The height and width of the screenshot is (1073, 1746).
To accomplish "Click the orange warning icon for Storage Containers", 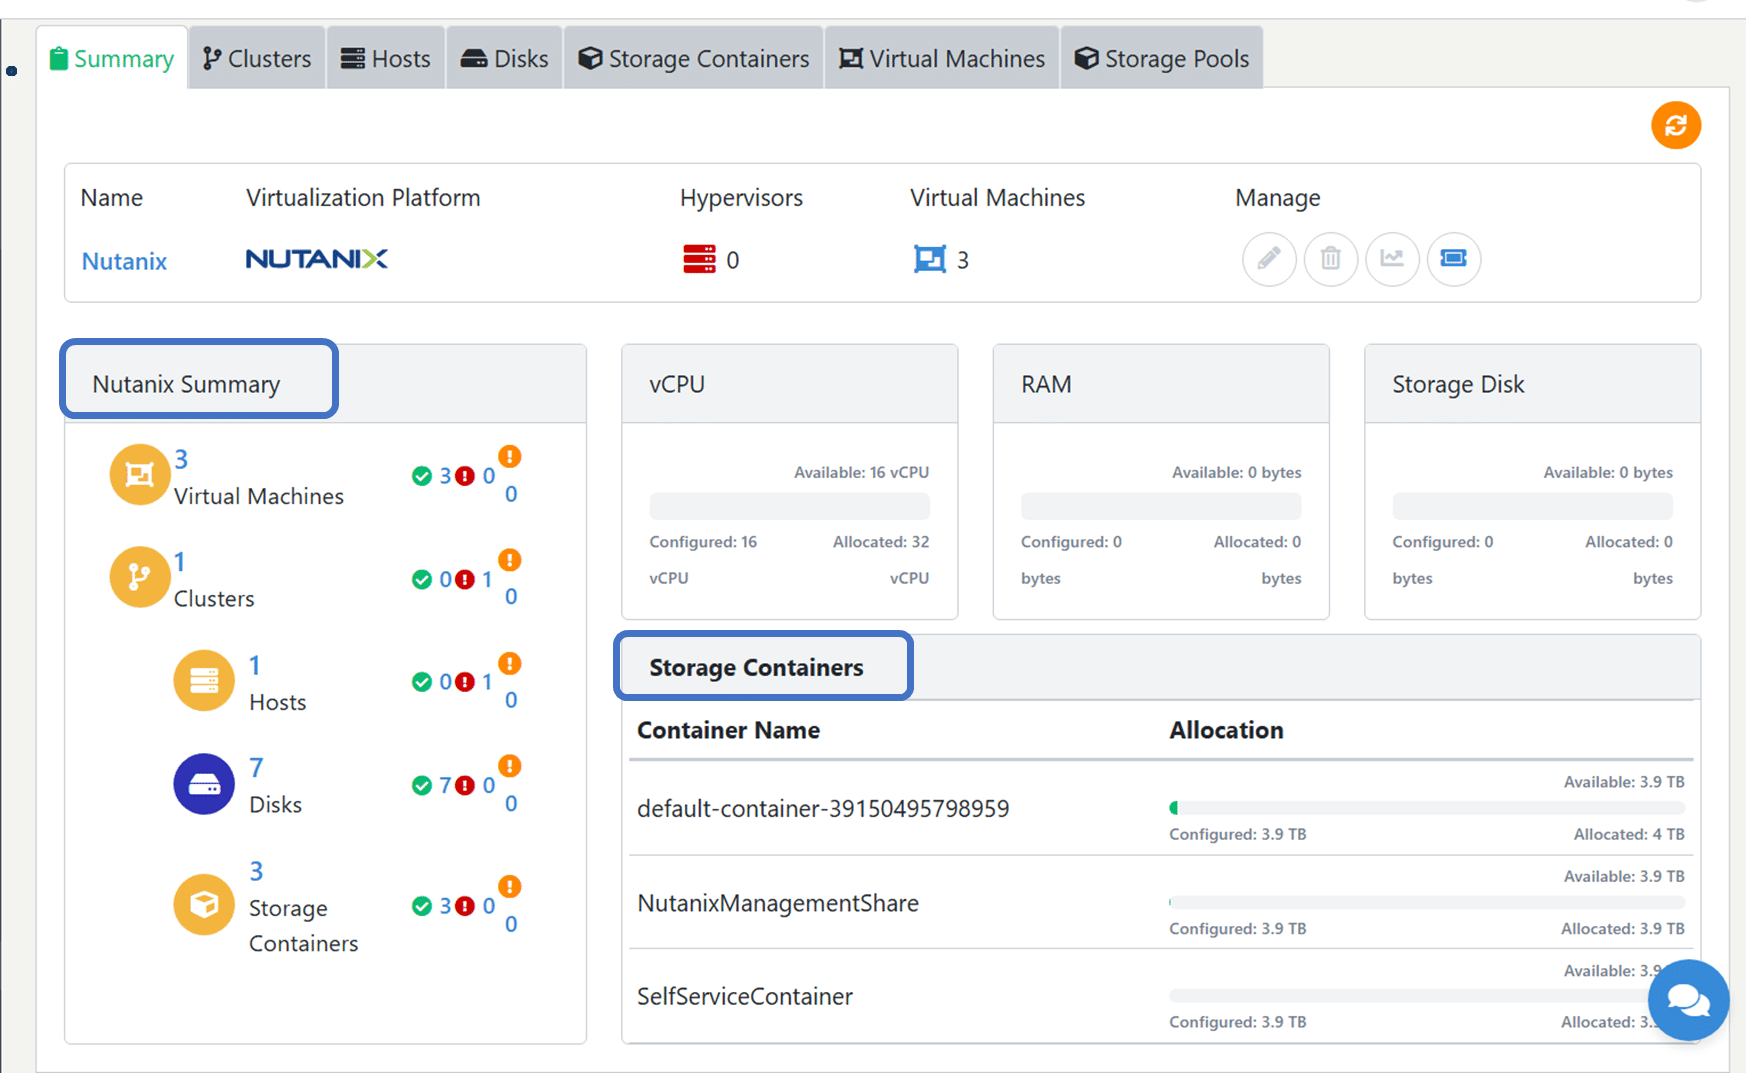I will pos(510,887).
